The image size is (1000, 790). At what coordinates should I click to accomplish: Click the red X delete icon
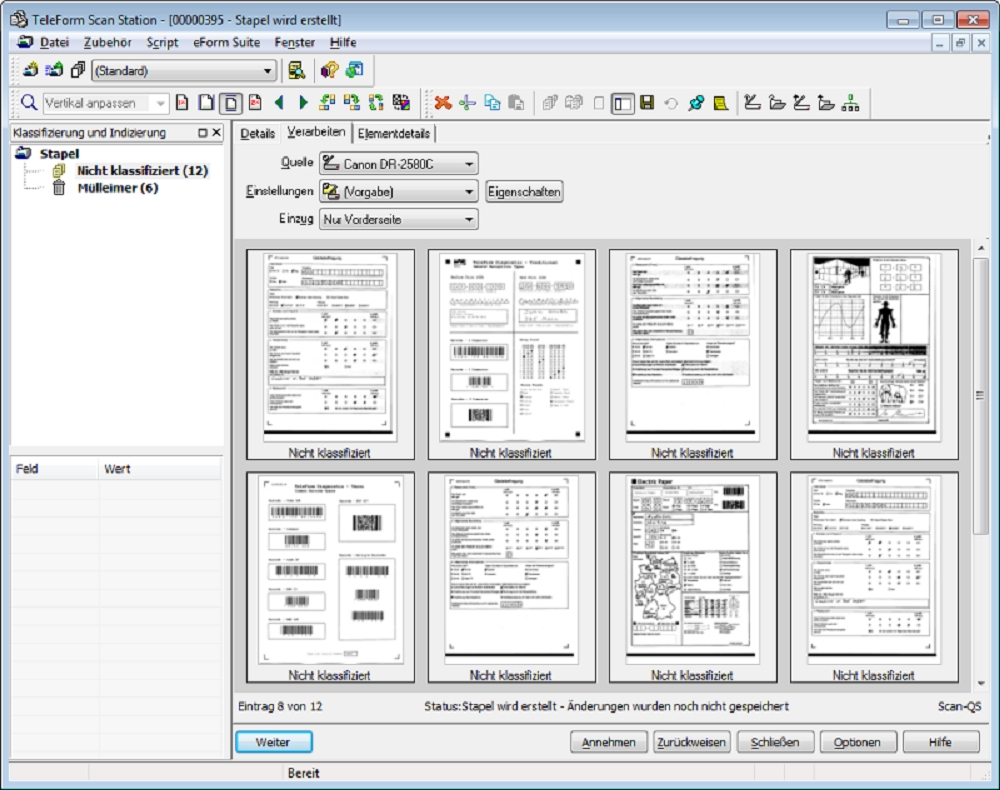point(442,103)
